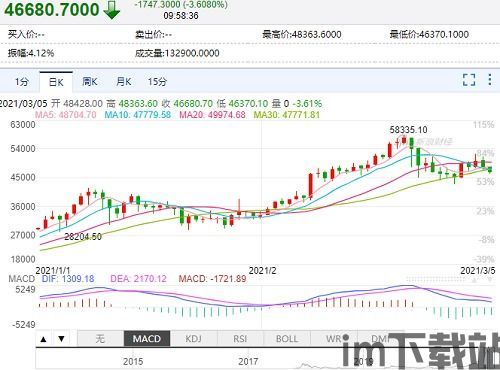Open the fullscreen chart icon
This screenshot has width=500, height=370.
point(469,80)
